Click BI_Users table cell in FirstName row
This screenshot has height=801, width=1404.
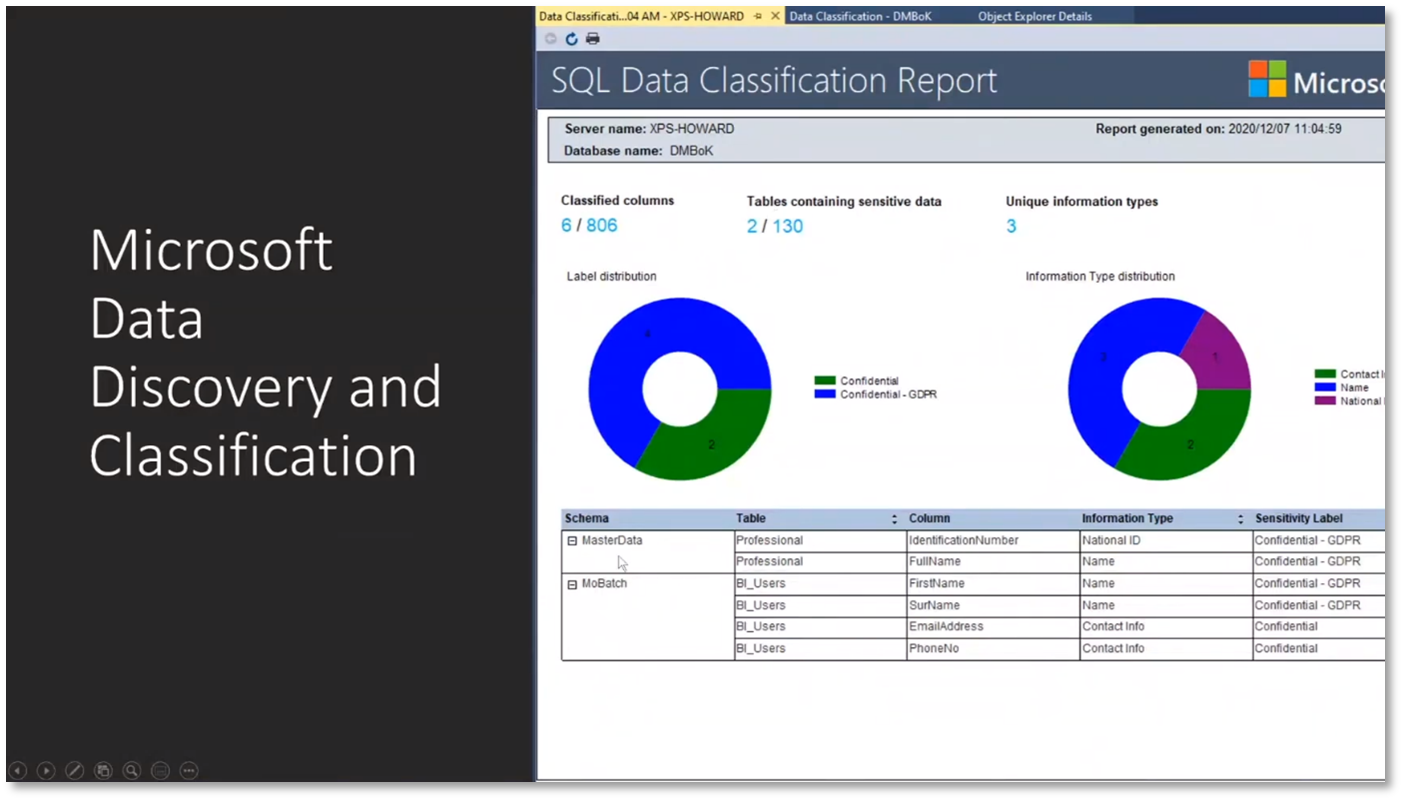(x=820, y=584)
